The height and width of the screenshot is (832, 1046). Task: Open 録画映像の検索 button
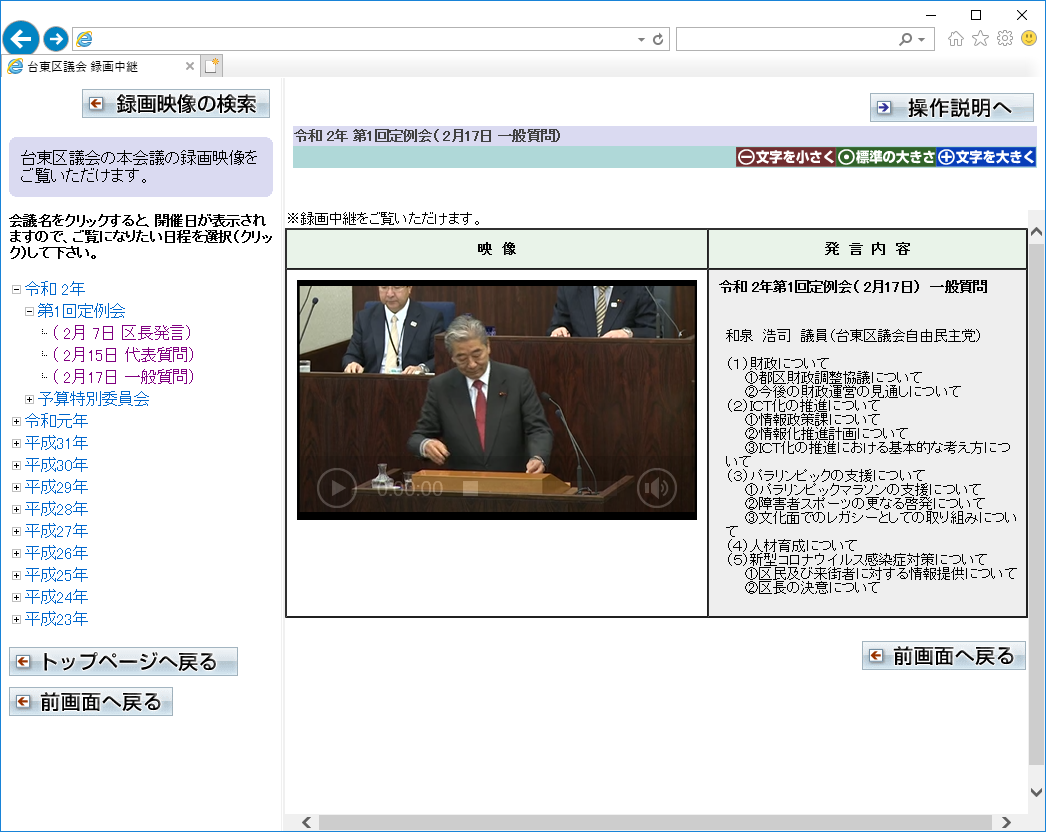click(176, 103)
